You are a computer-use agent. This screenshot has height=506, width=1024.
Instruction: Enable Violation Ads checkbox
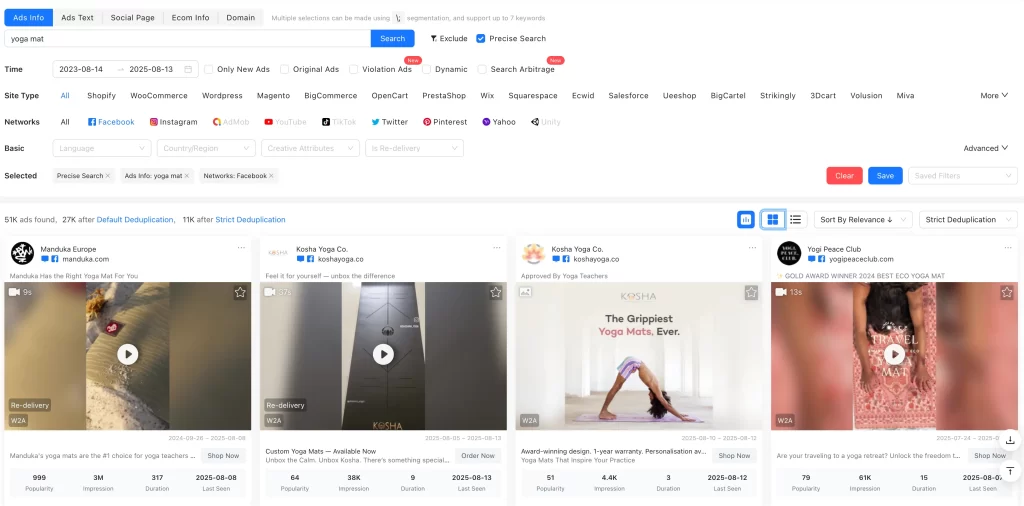pos(353,69)
